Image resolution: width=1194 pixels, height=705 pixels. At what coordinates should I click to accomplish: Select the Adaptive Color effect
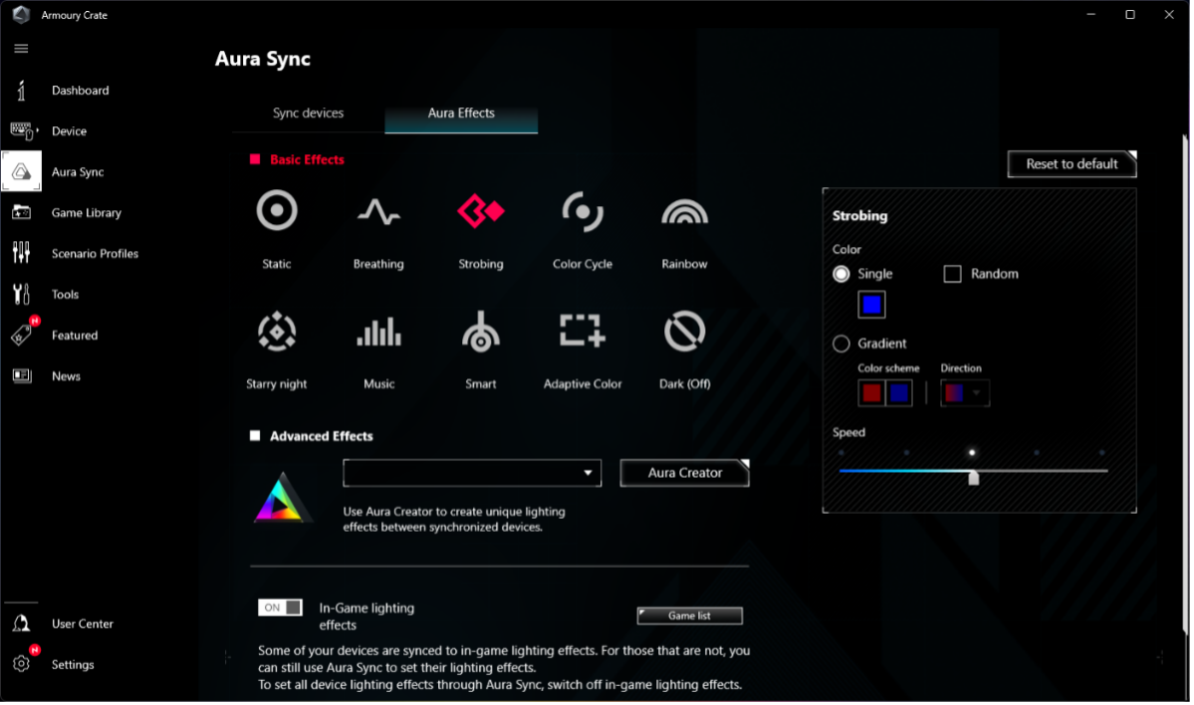[582, 332]
